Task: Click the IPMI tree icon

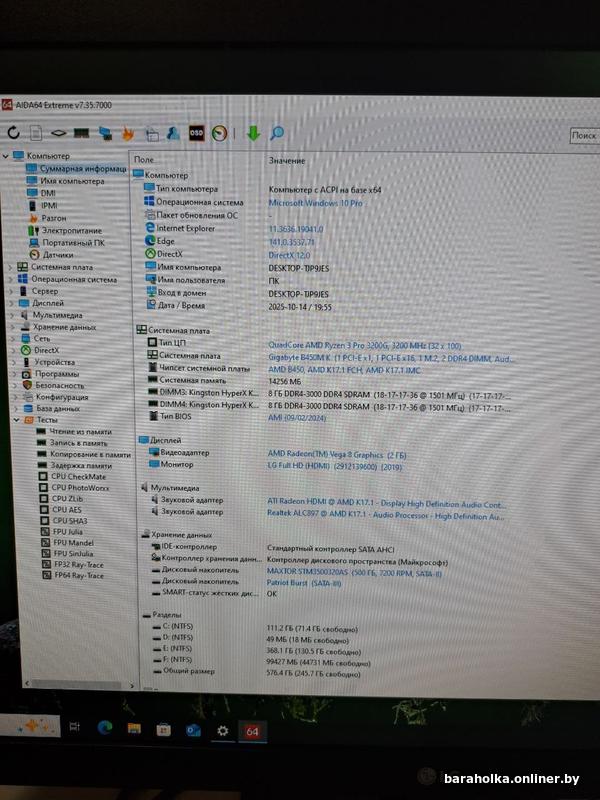Action: 33,206
